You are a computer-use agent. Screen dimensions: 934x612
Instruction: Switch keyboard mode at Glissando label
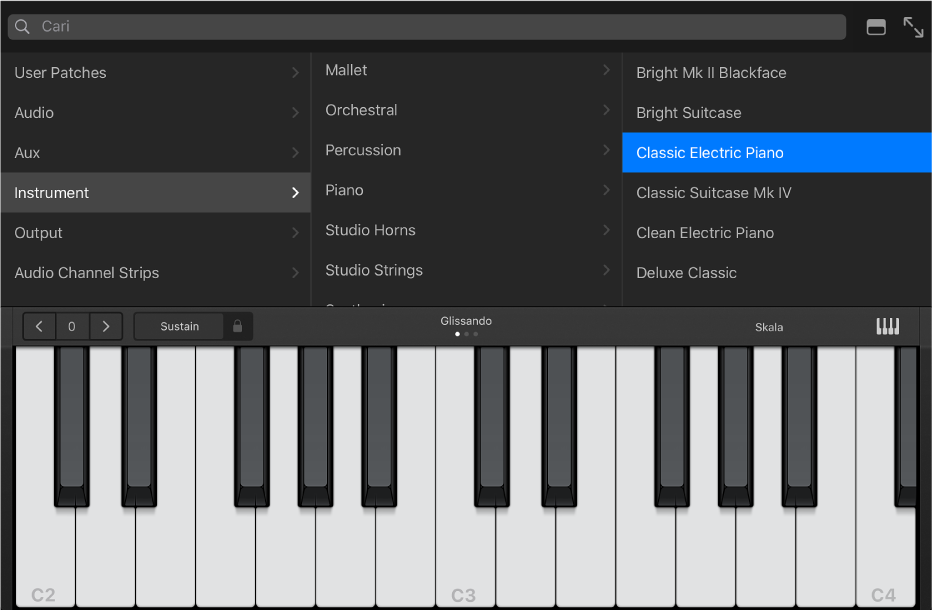click(x=466, y=321)
